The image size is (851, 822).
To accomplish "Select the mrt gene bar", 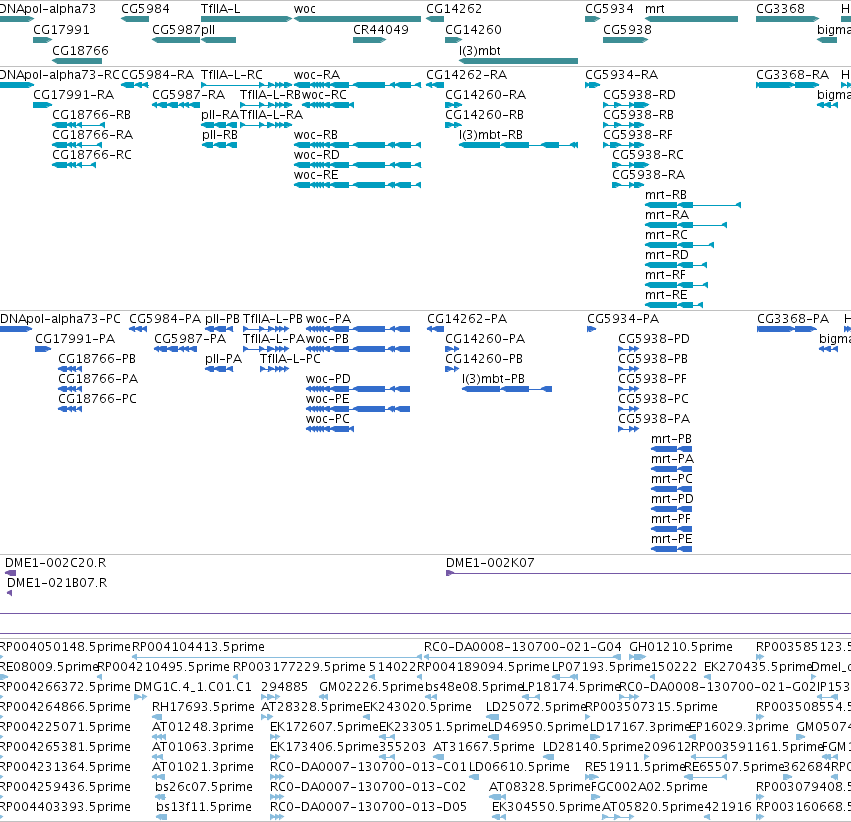I will coord(691,19).
